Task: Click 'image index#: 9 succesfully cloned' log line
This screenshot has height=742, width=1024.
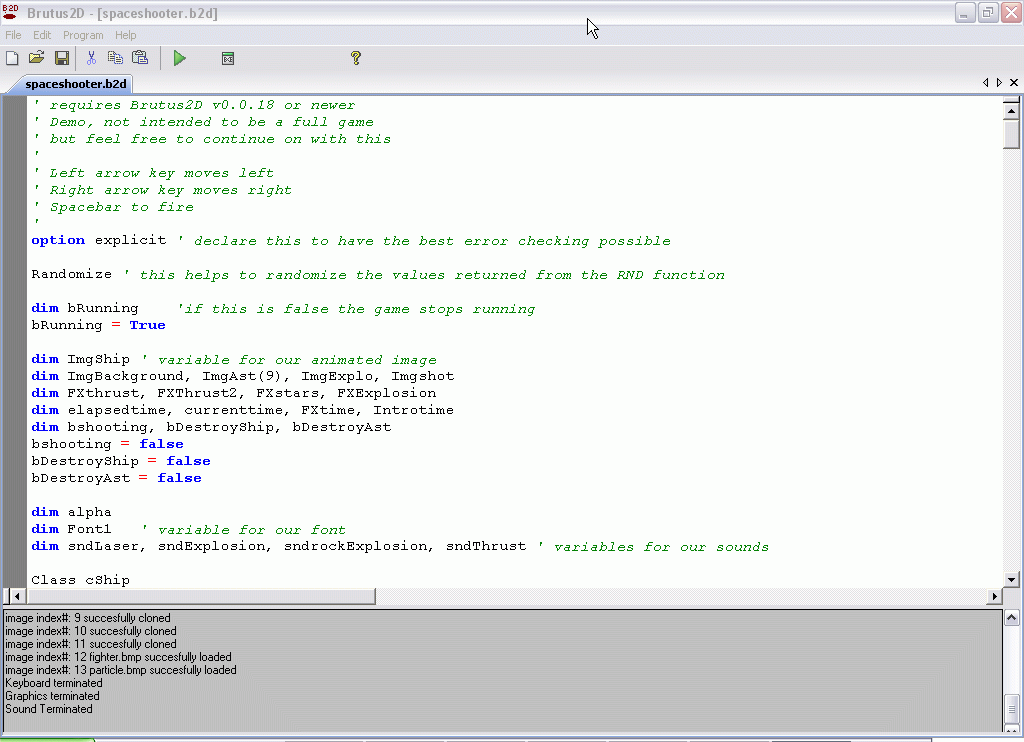Action: point(88,617)
